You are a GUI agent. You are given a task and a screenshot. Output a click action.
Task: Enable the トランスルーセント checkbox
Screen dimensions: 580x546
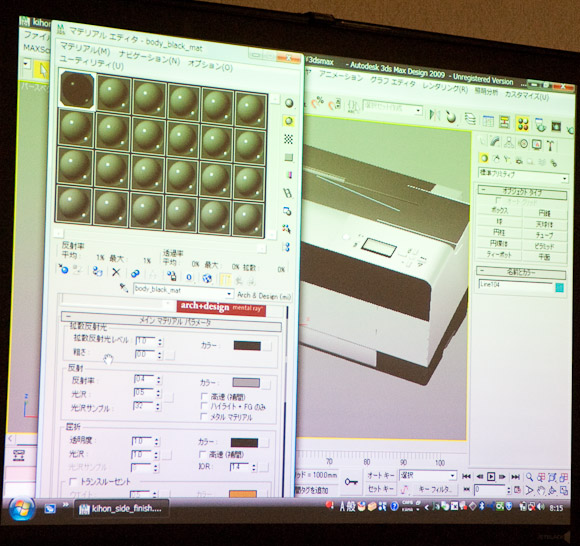[x=73, y=481]
